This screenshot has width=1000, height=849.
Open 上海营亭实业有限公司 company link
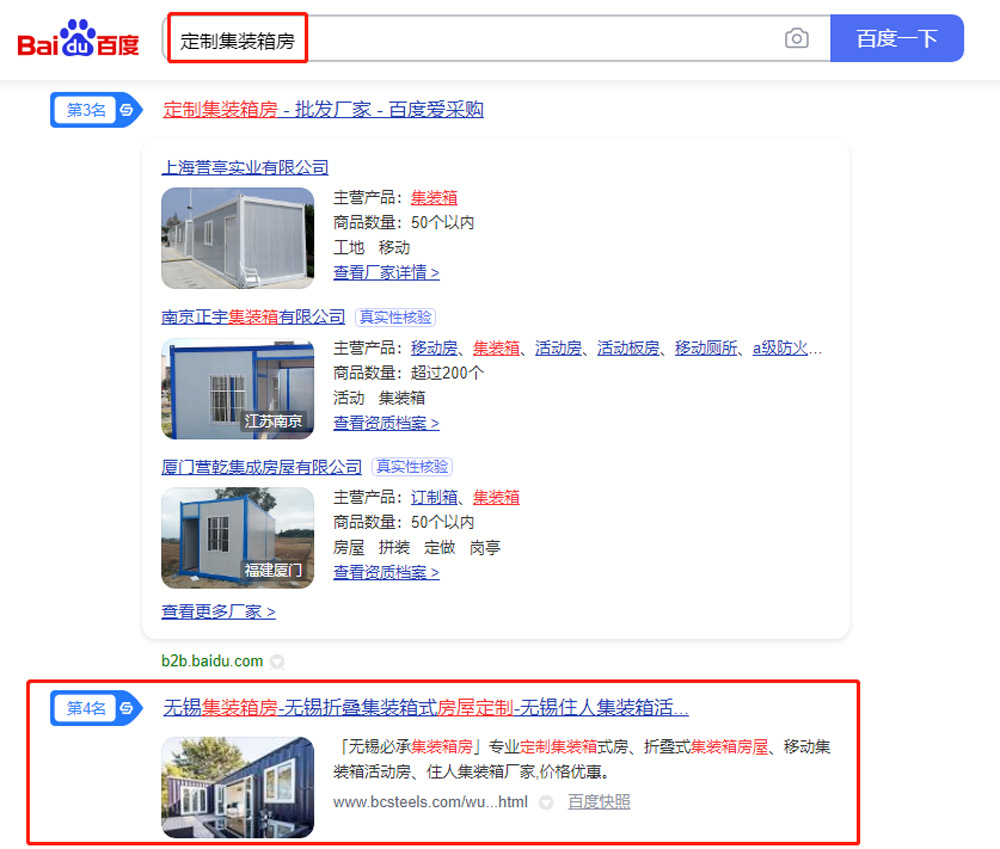(245, 167)
